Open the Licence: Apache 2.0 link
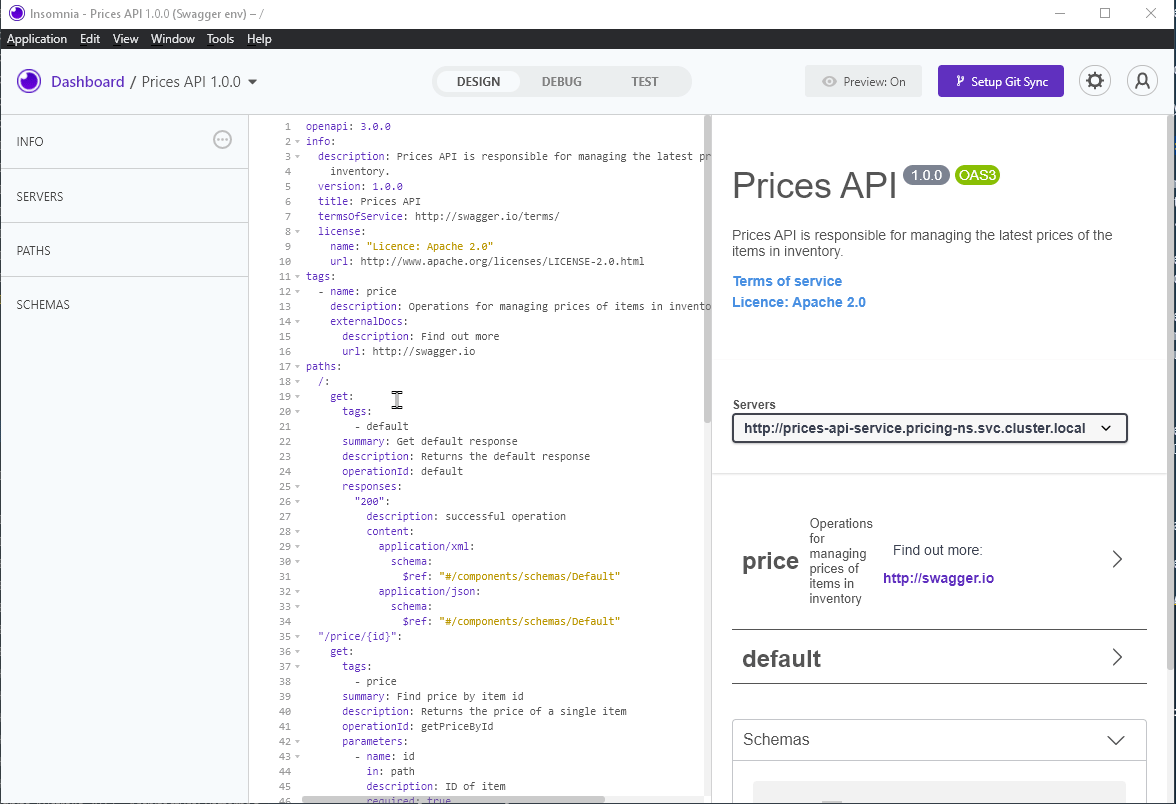 (799, 302)
